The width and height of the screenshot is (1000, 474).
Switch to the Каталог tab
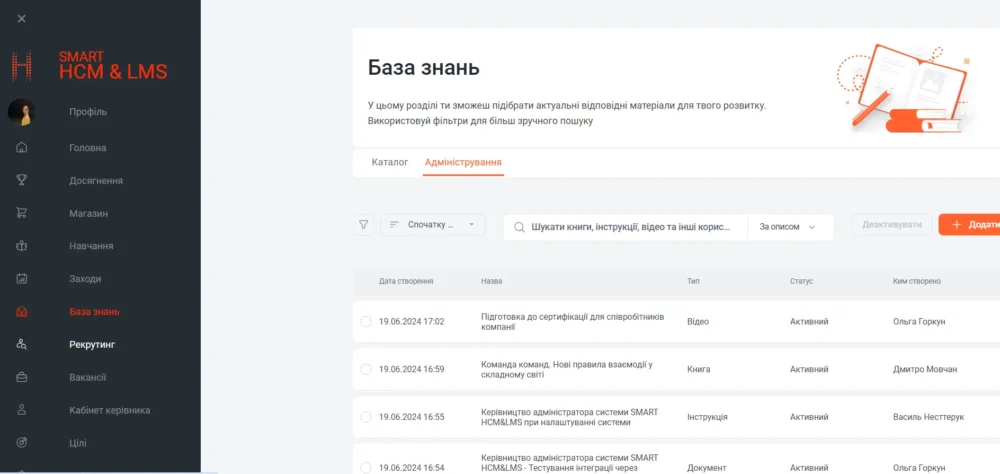[x=390, y=162]
